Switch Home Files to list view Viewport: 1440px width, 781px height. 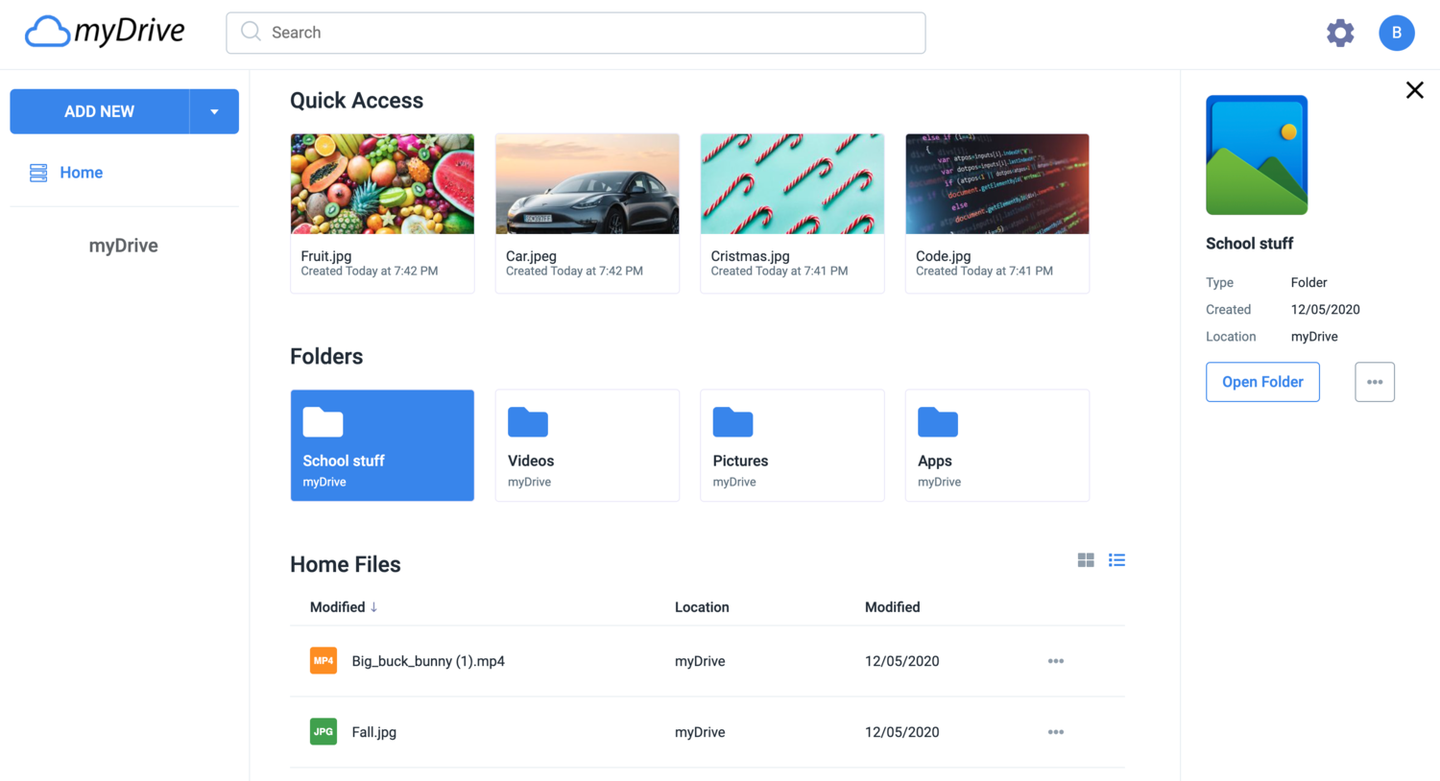1117,560
